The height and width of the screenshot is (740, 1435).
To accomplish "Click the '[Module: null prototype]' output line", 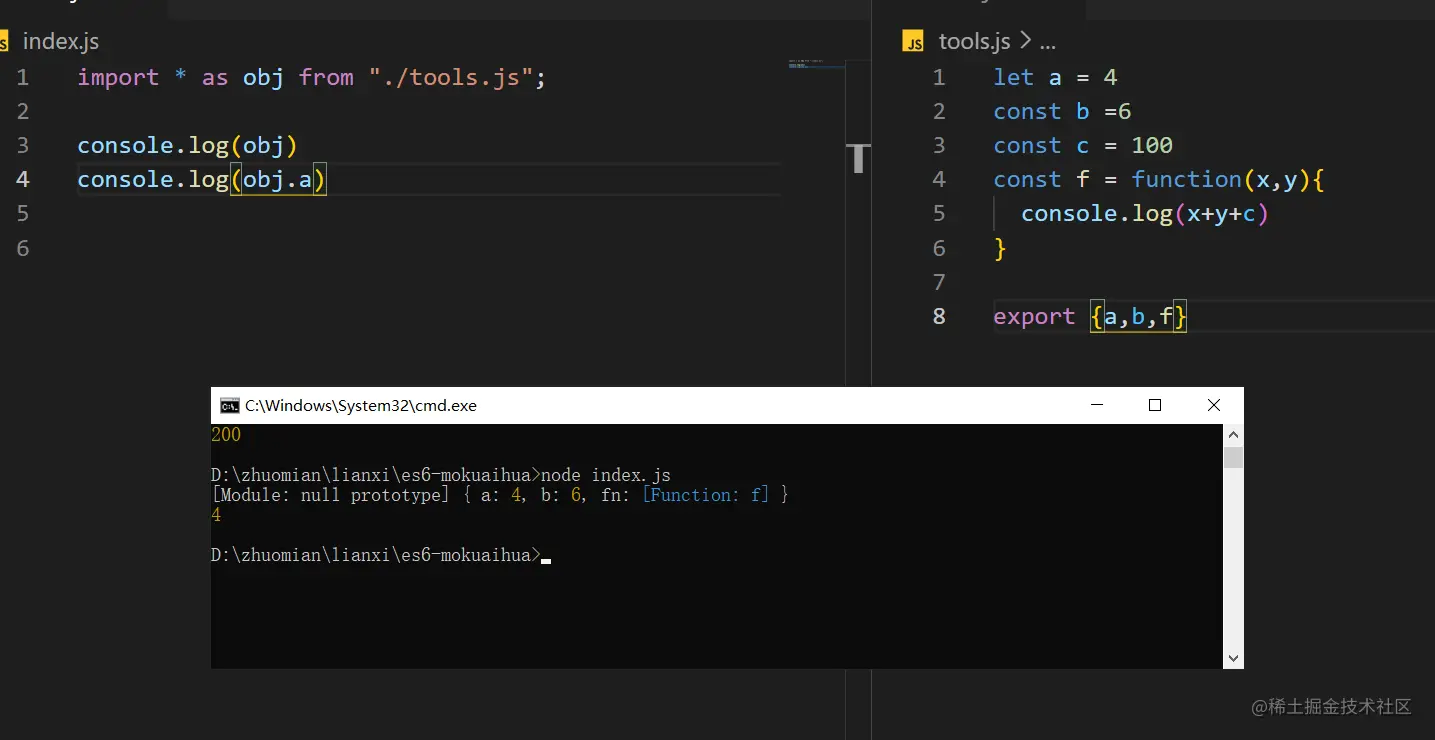I will click(500, 495).
